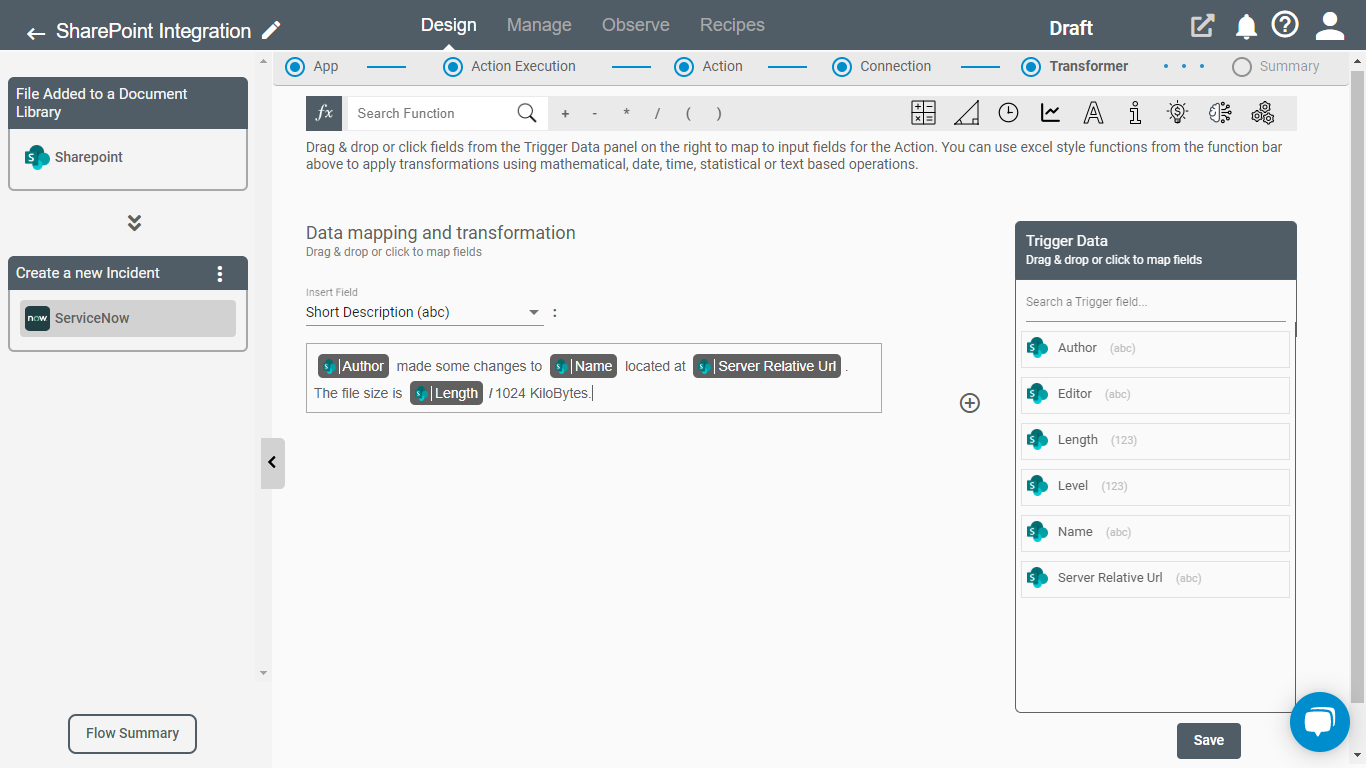Insert an opening parenthesis
Viewport: 1366px width, 768px height.
688,114
